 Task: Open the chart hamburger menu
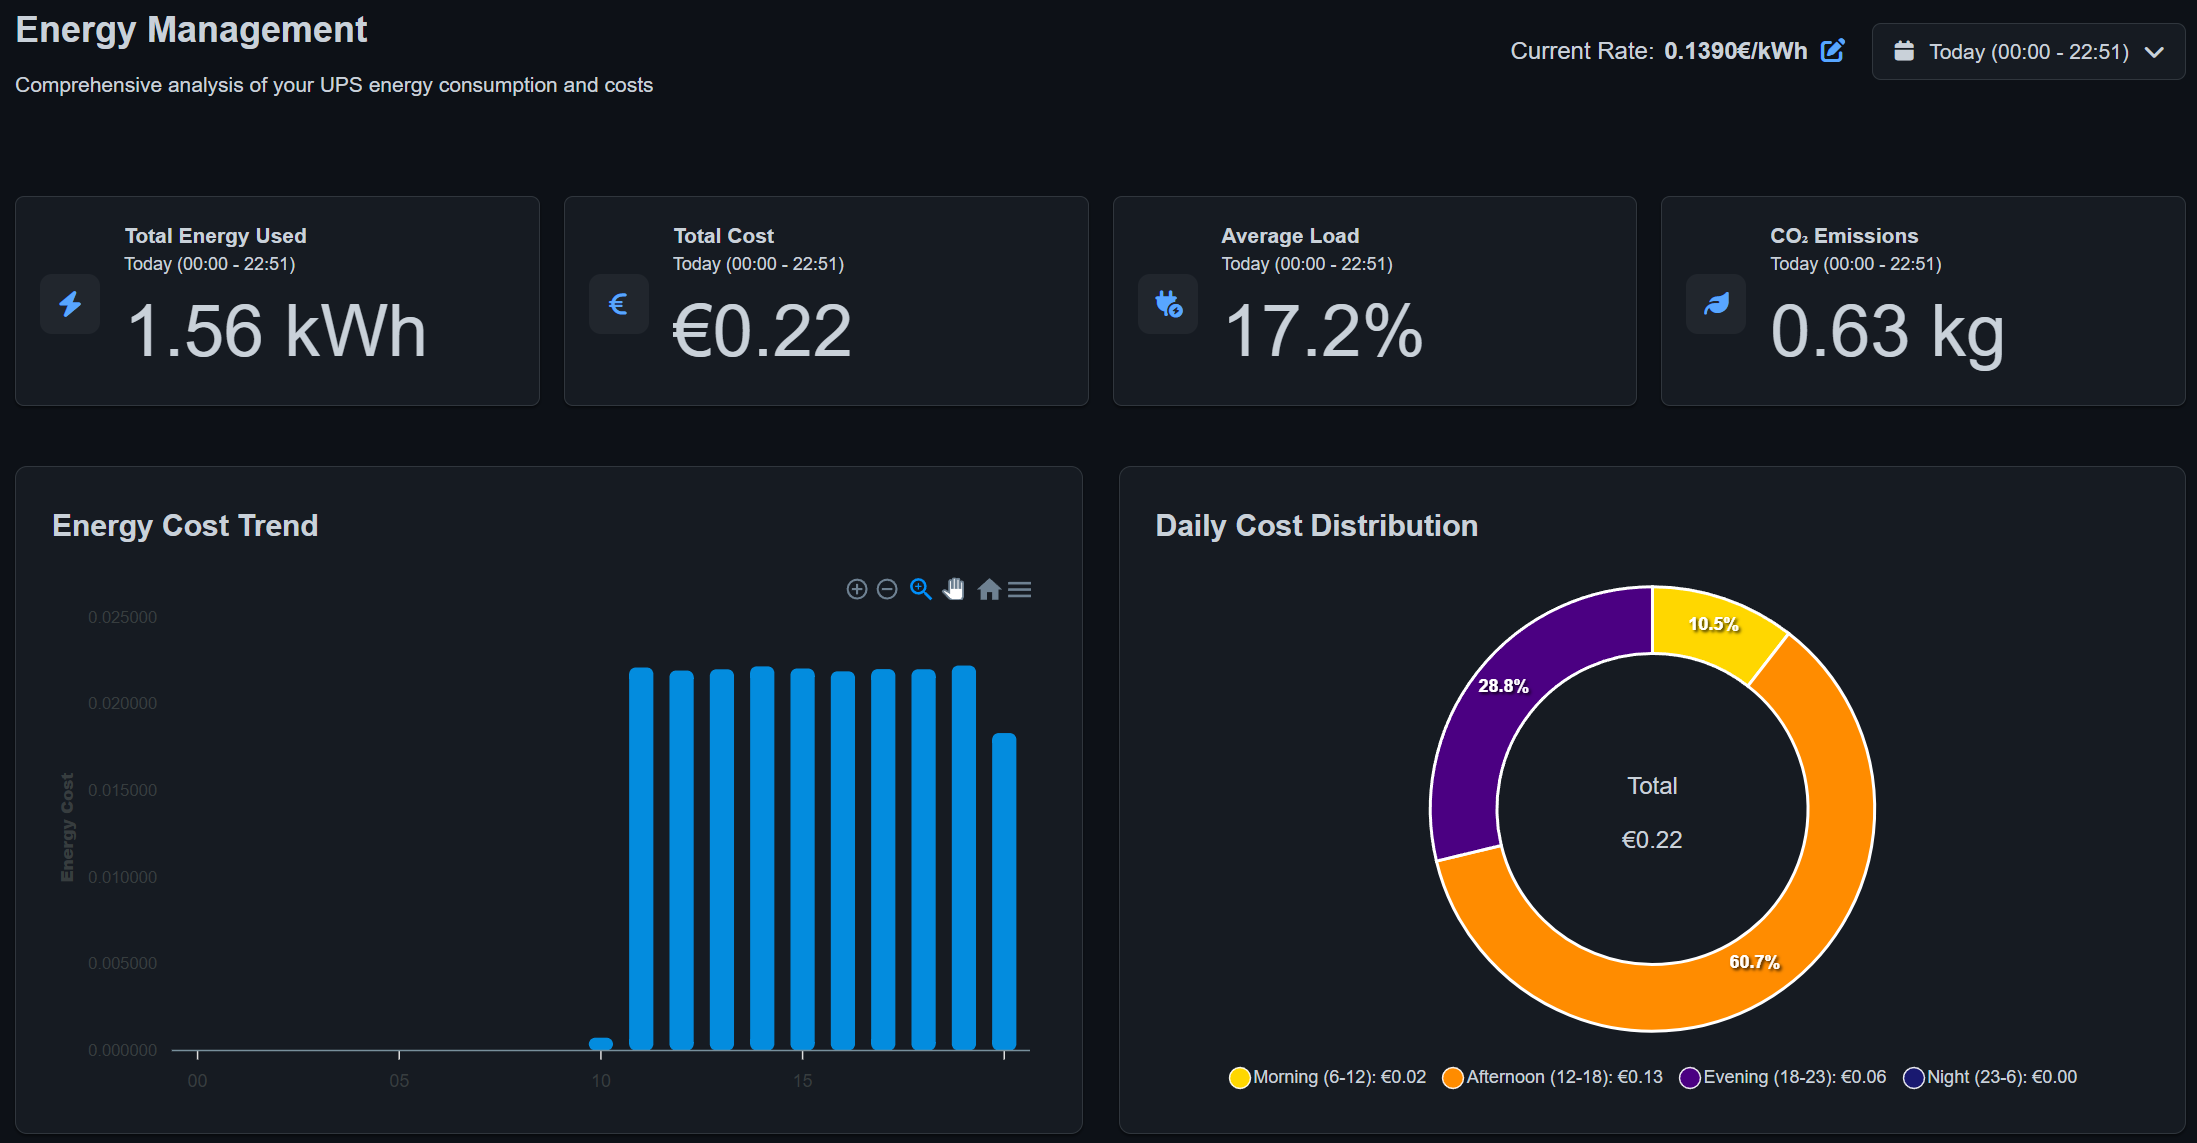tap(1020, 589)
